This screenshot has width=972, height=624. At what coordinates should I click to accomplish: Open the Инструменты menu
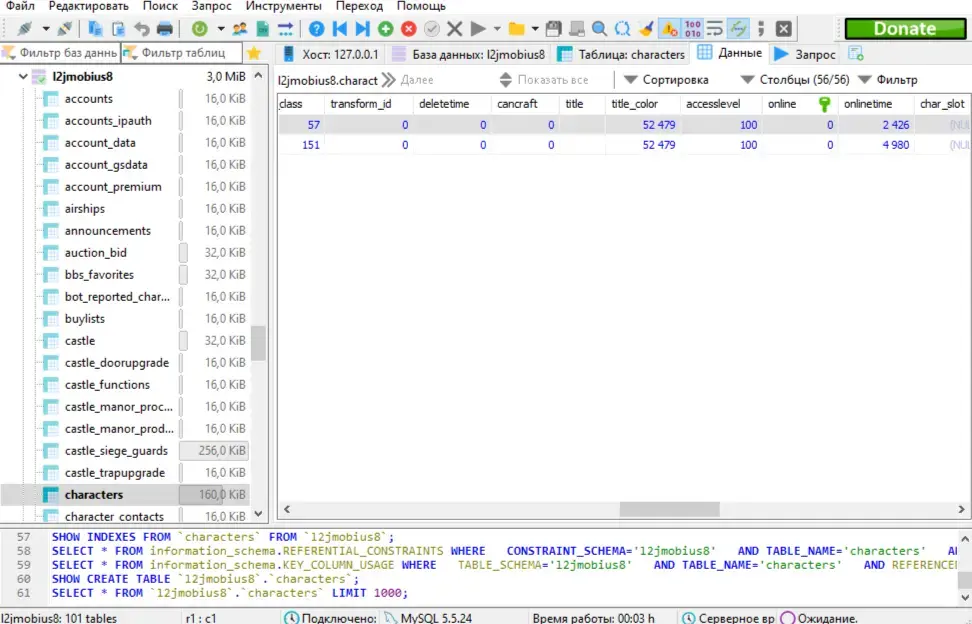[x=283, y=6]
